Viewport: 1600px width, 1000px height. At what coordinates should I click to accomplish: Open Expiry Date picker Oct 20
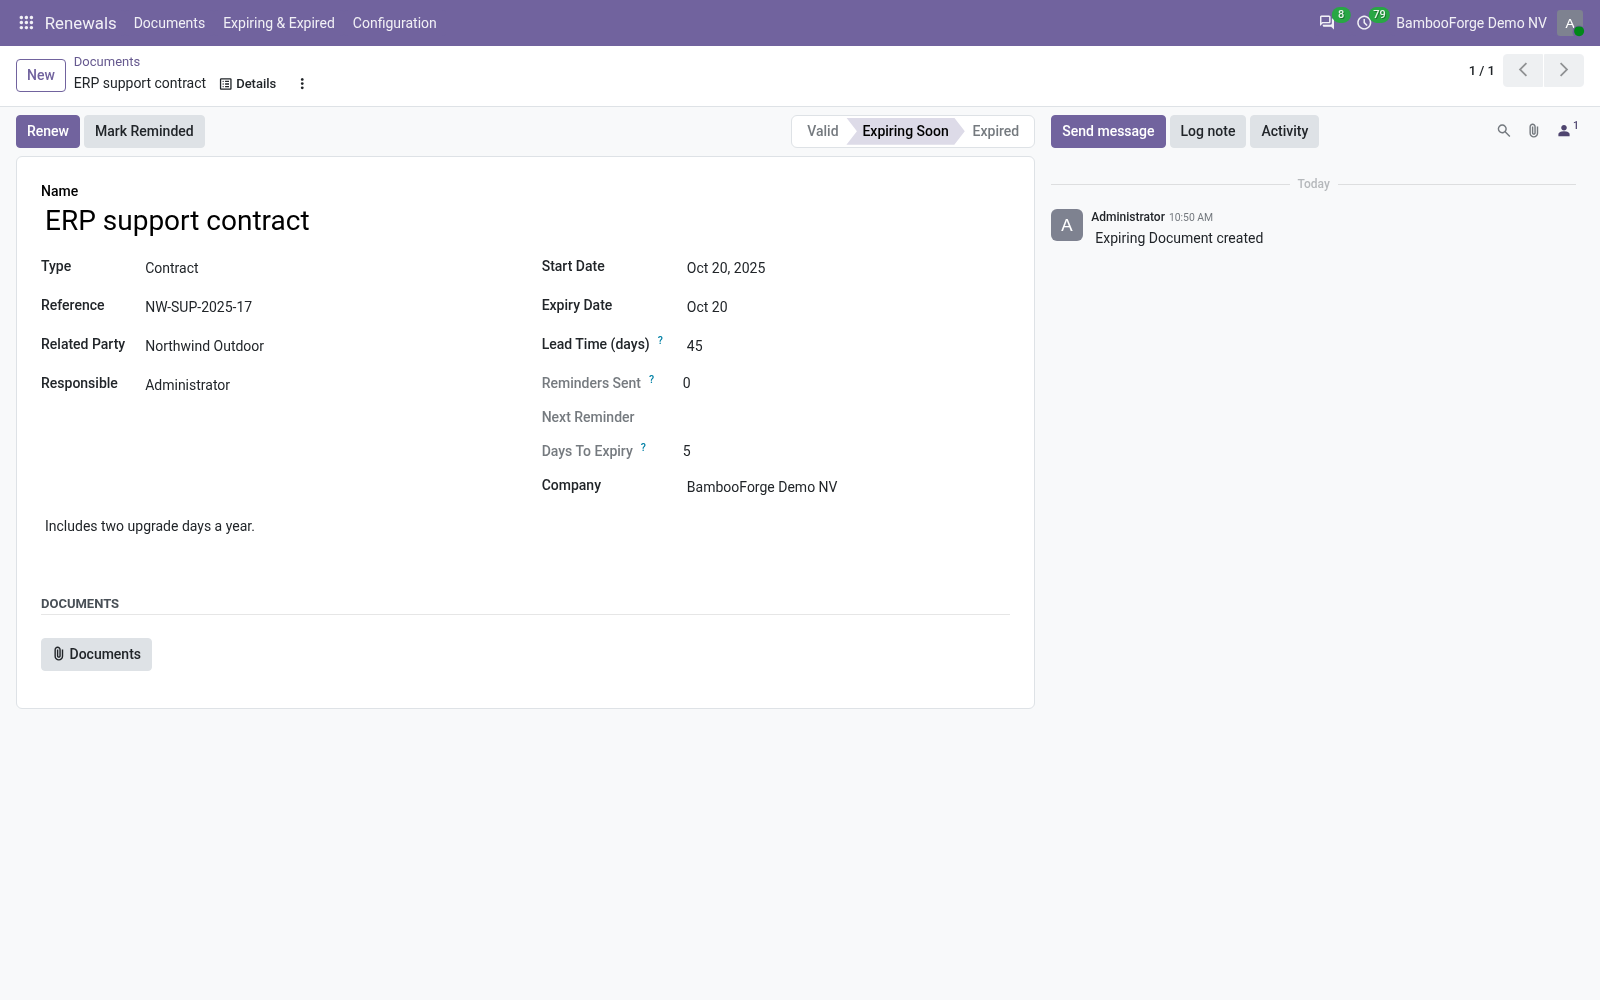846,307
